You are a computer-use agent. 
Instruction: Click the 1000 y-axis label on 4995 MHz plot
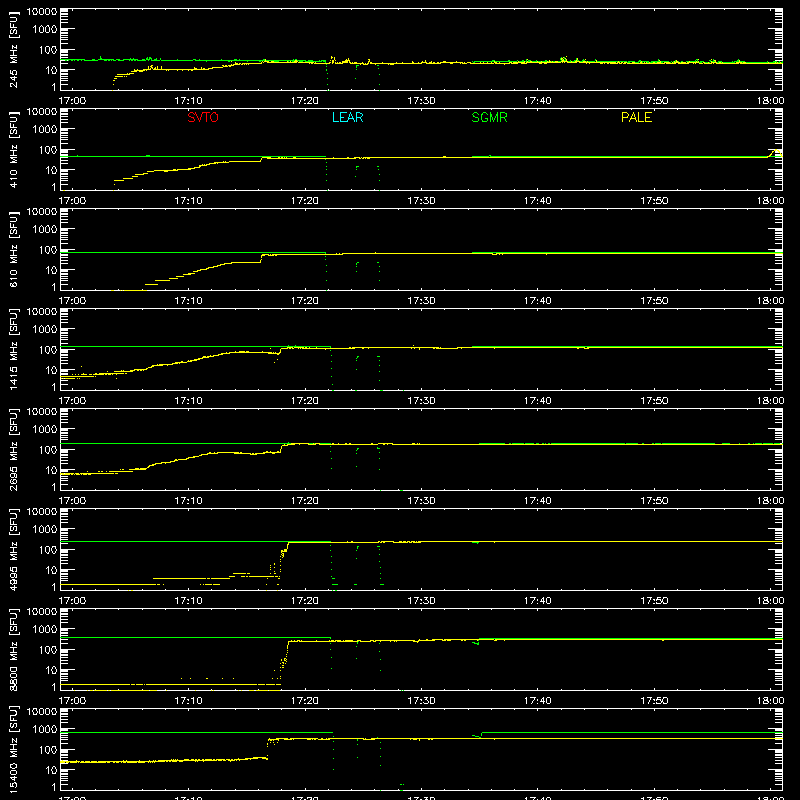point(45,529)
